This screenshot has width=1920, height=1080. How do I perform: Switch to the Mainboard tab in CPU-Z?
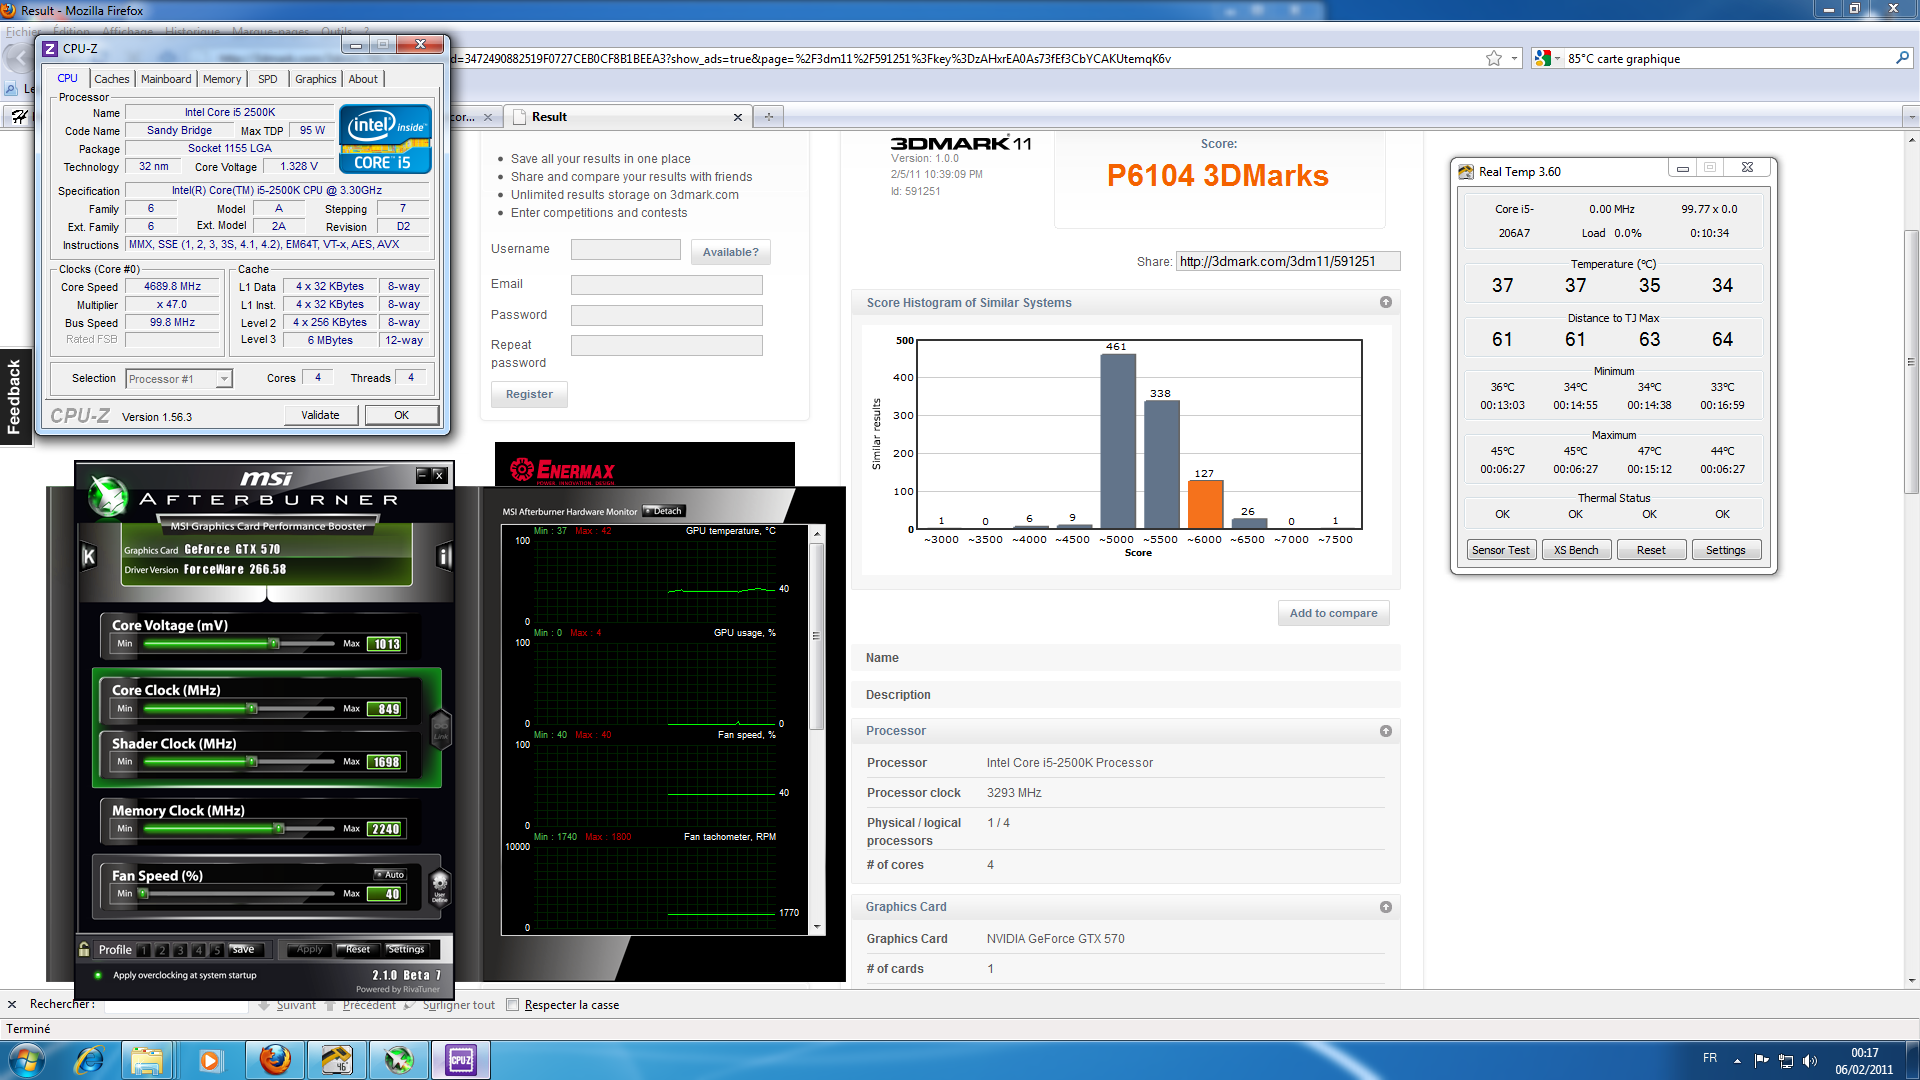click(166, 79)
